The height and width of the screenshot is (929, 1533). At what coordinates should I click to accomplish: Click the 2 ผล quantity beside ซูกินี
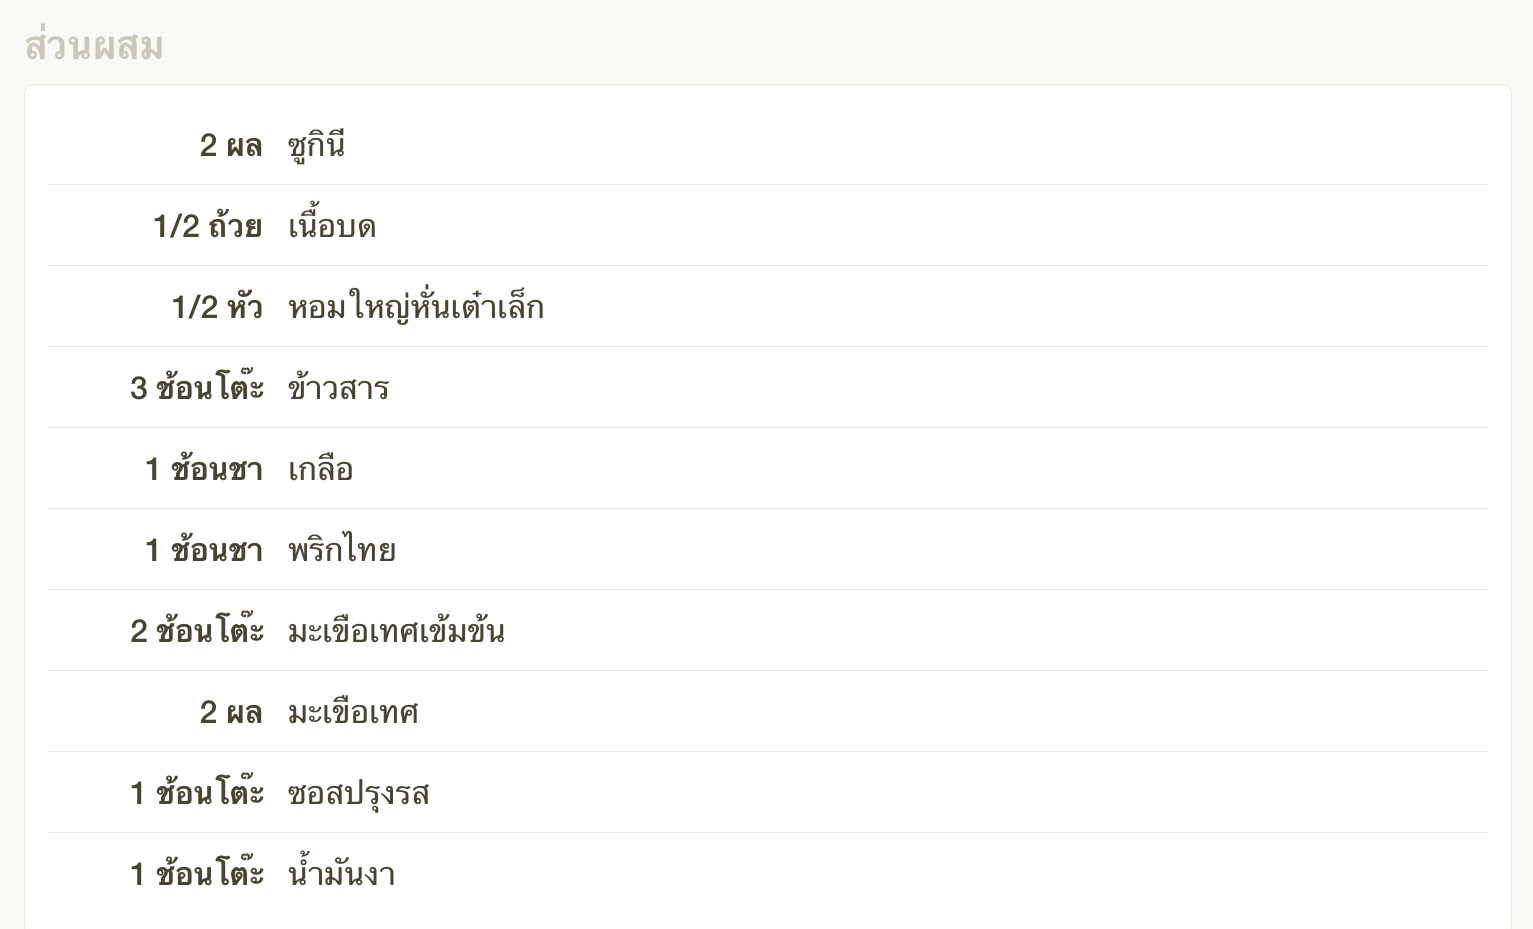point(230,146)
